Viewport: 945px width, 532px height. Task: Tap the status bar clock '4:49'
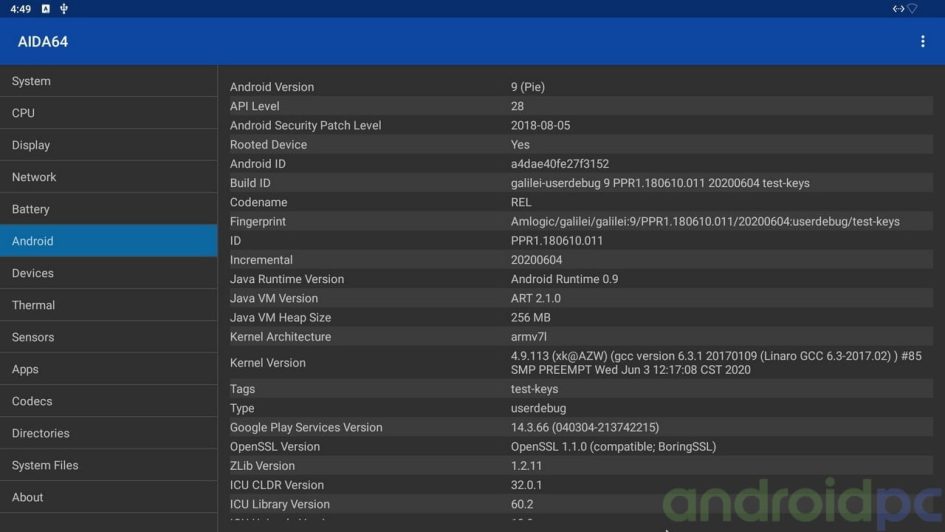pyautogui.click(x=20, y=9)
